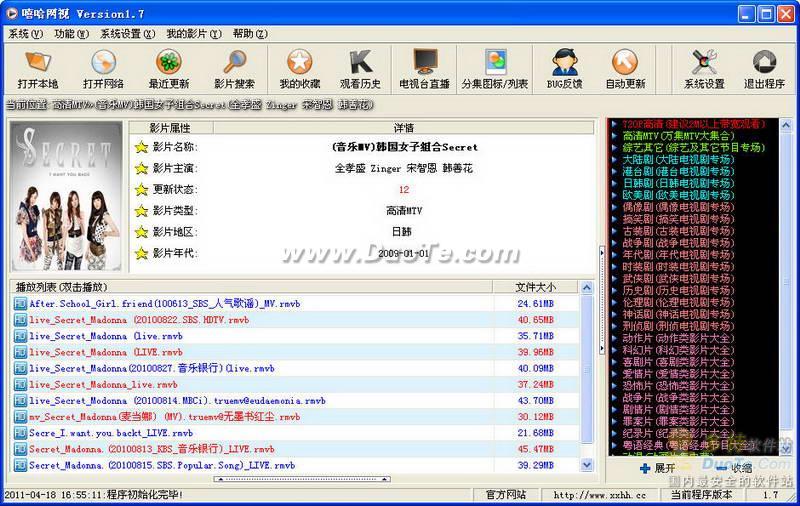The image size is (800, 506).
Task: Click file icon of After.School_Girl.friend row
Action: click(20, 304)
